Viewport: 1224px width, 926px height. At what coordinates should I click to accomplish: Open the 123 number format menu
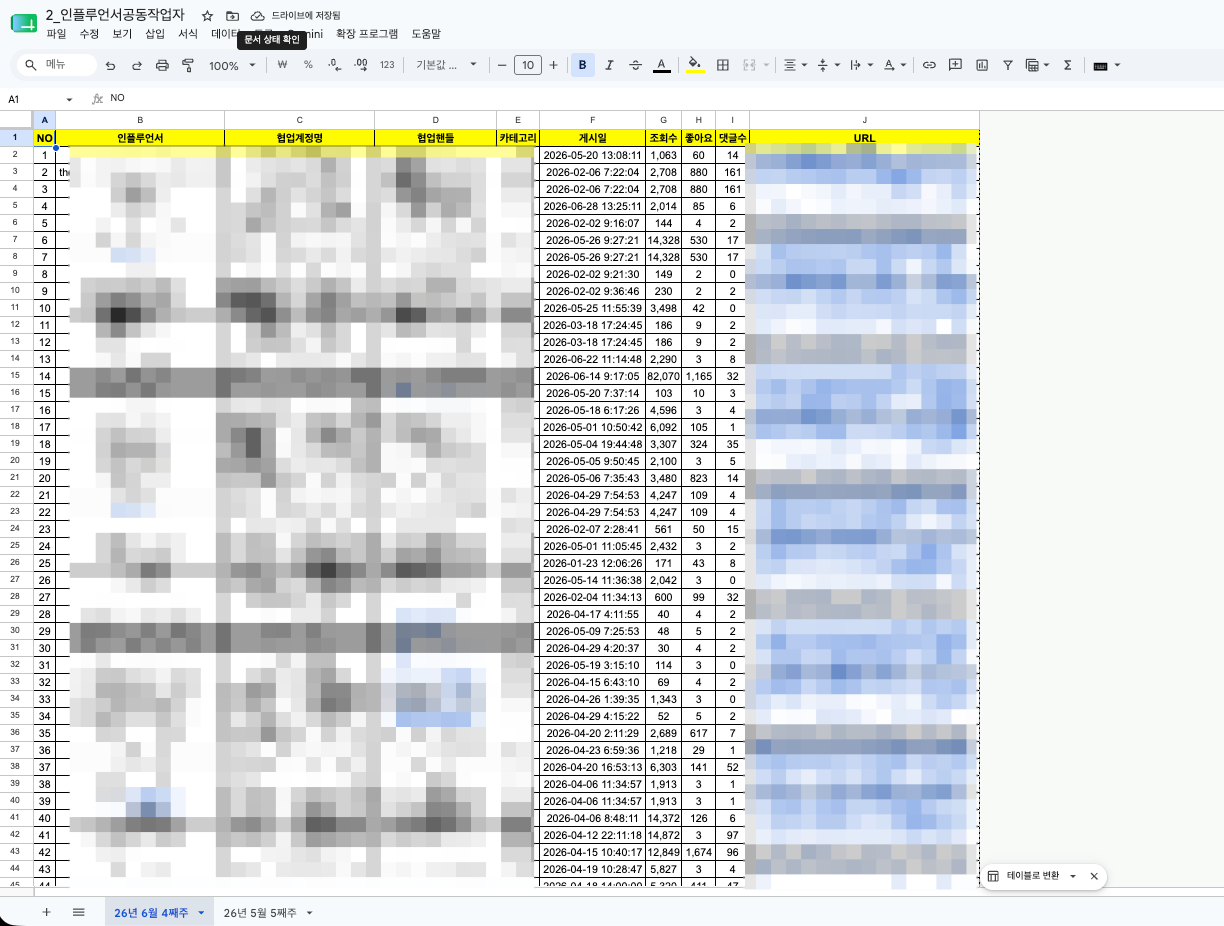(x=388, y=65)
